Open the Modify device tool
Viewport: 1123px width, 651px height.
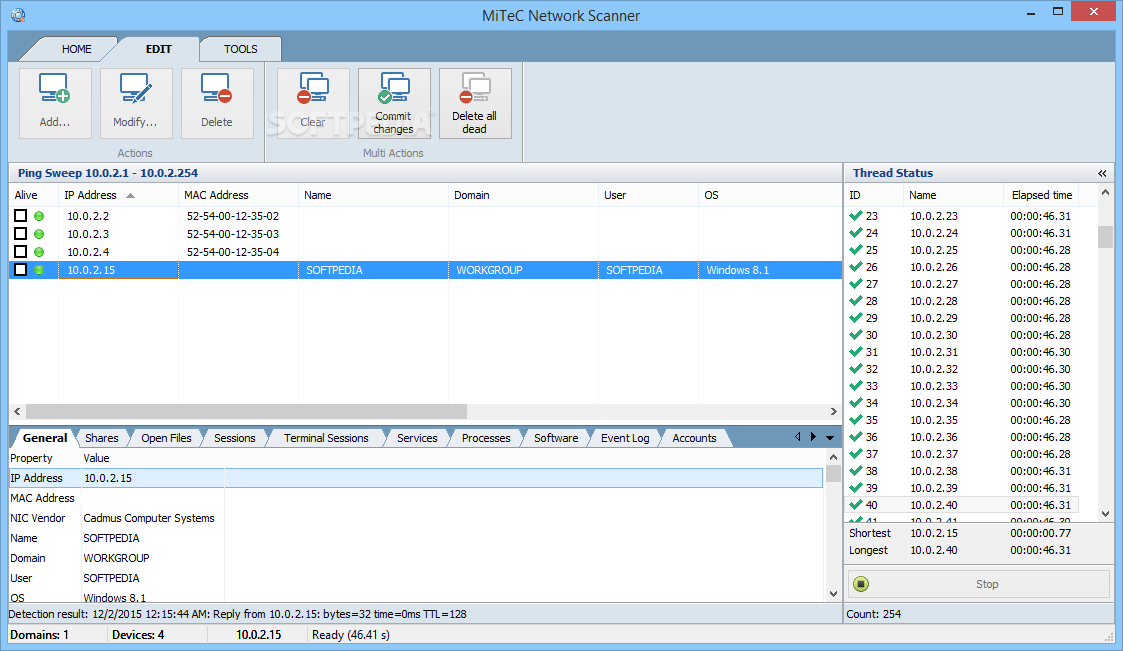[x=135, y=89]
